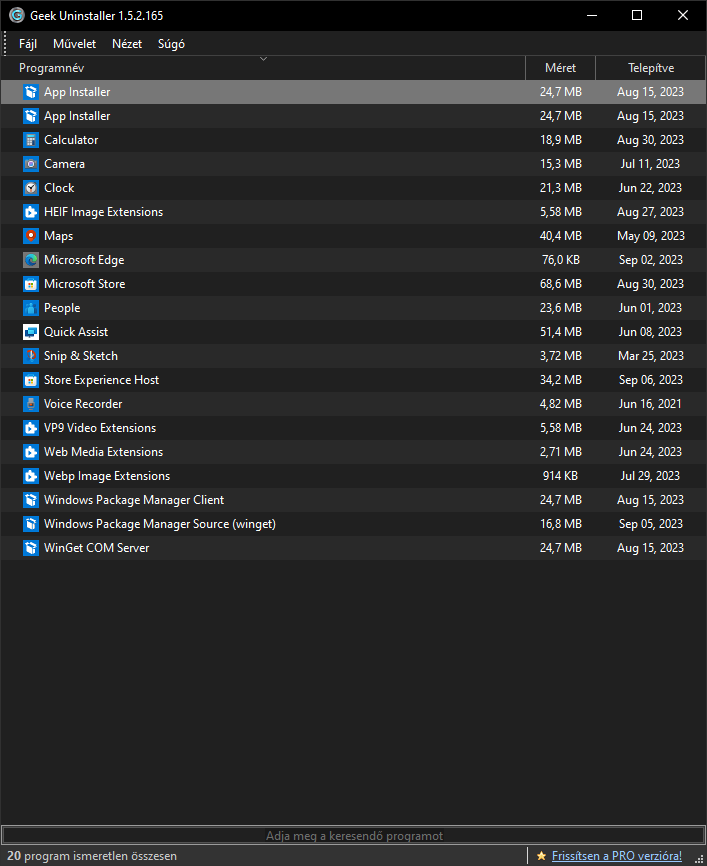Click the Calculator app icon

tap(29, 140)
